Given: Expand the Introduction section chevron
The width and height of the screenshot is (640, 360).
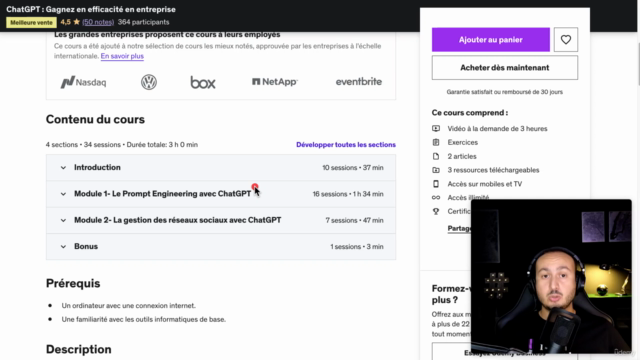Looking at the screenshot, I should (x=63, y=168).
